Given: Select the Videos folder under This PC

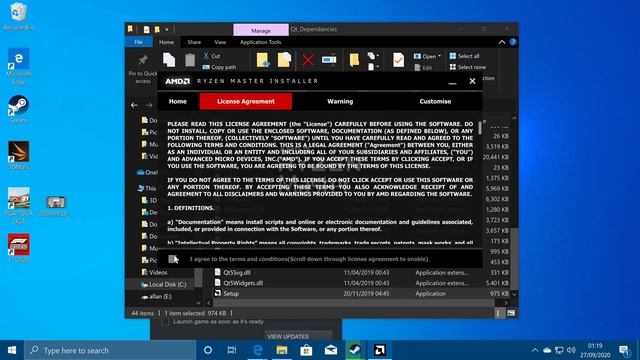Looking at the screenshot, I should pos(154,272).
